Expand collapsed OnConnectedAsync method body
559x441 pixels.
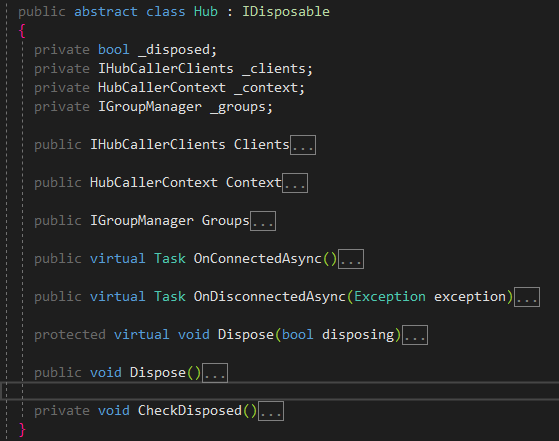(351, 259)
